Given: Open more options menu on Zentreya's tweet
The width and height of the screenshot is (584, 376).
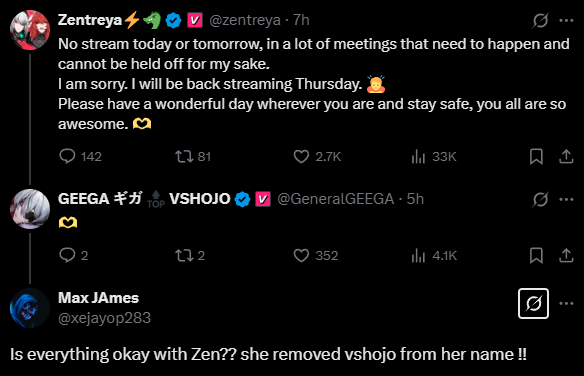Looking at the screenshot, I should (566, 20).
